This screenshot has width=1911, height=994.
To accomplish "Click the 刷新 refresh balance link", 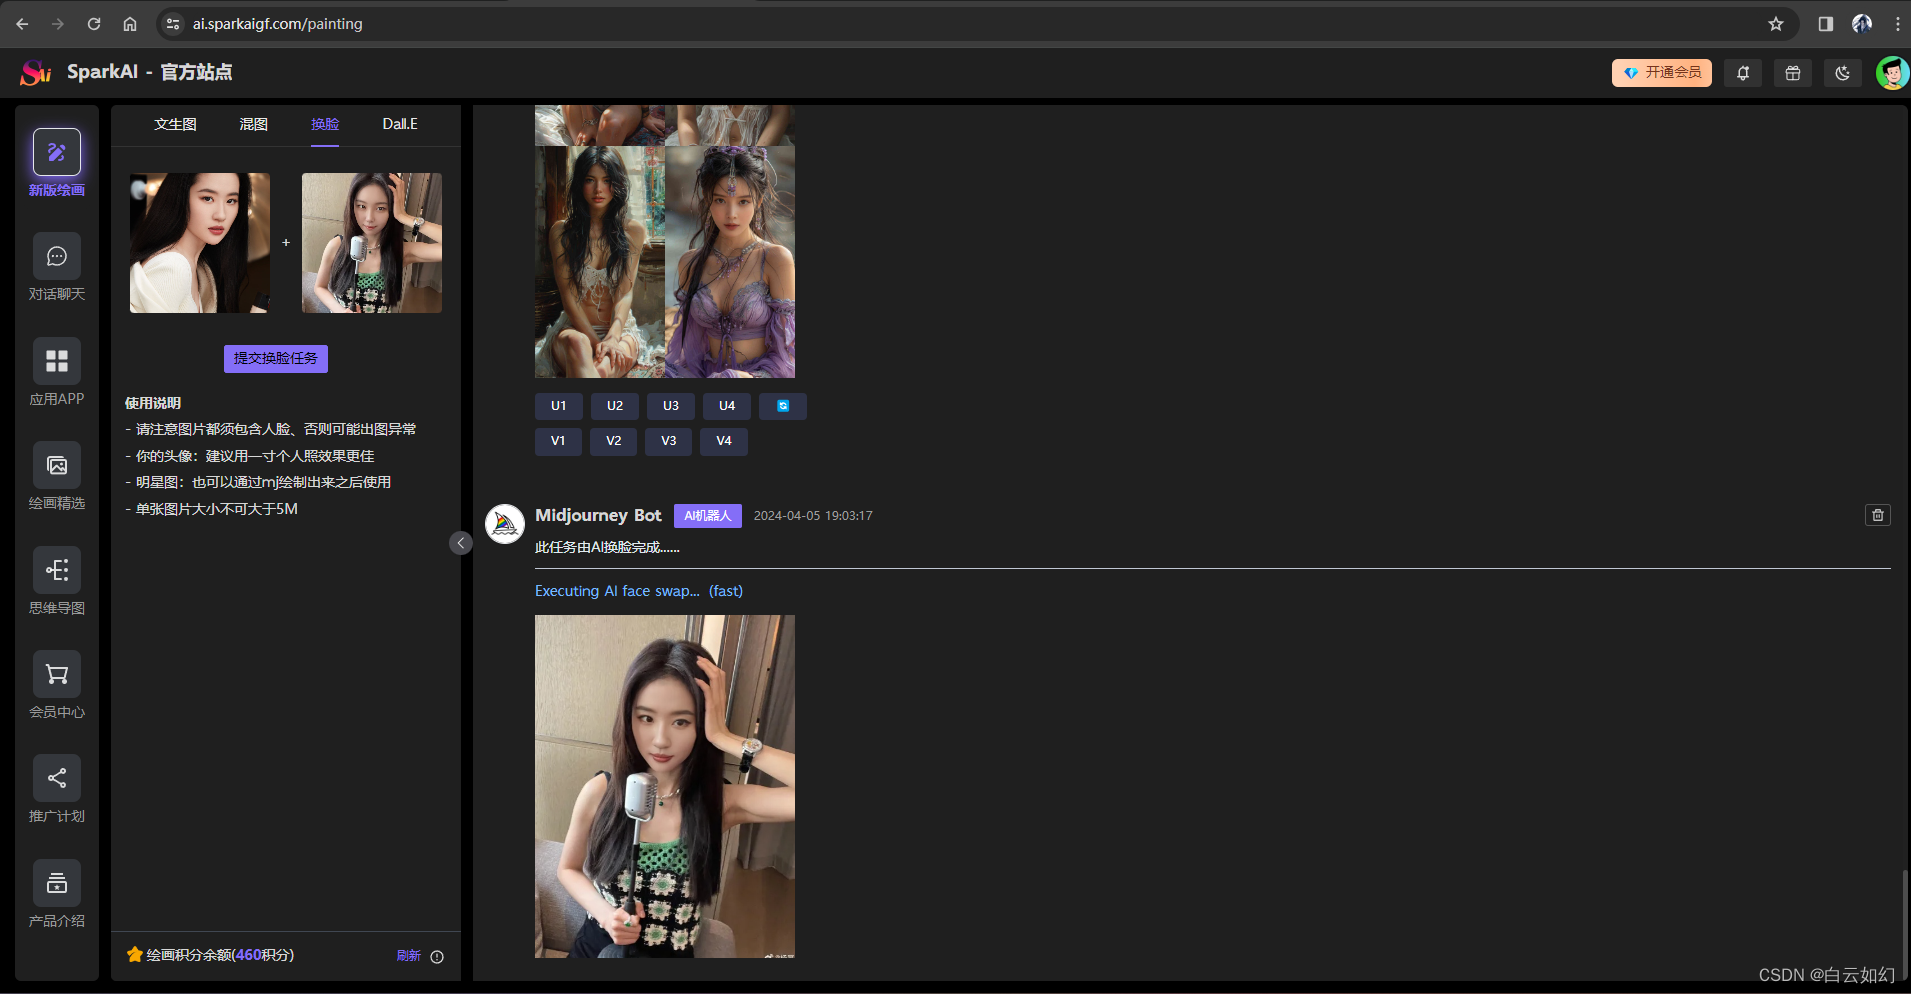I will [x=409, y=956].
